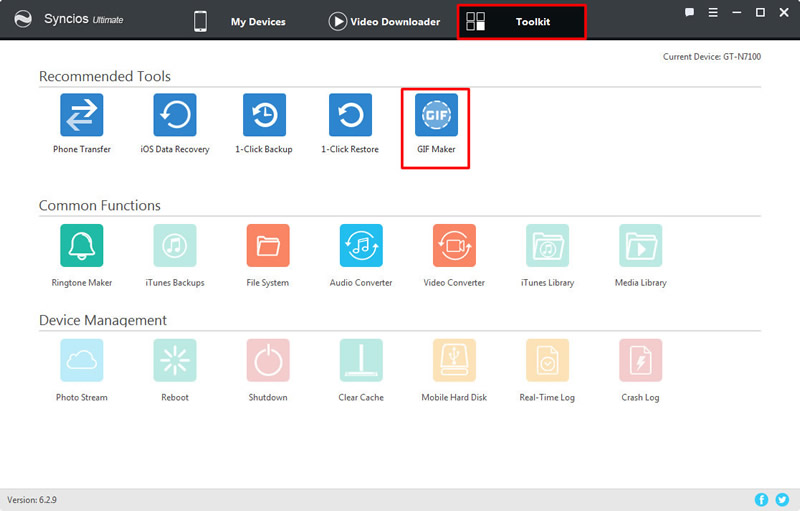Start 1-Click Backup
Image resolution: width=800 pixels, height=511 pixels.
pos(264,115)
